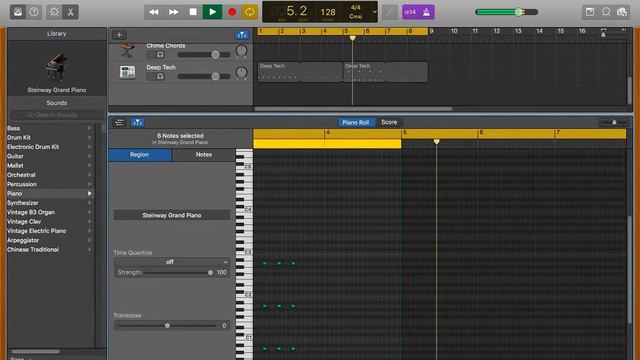The height and width of the screenshot is (360, 640).
Task: Toggle headphones solo on Deep Tech track
Action: [x=160, y=76]
